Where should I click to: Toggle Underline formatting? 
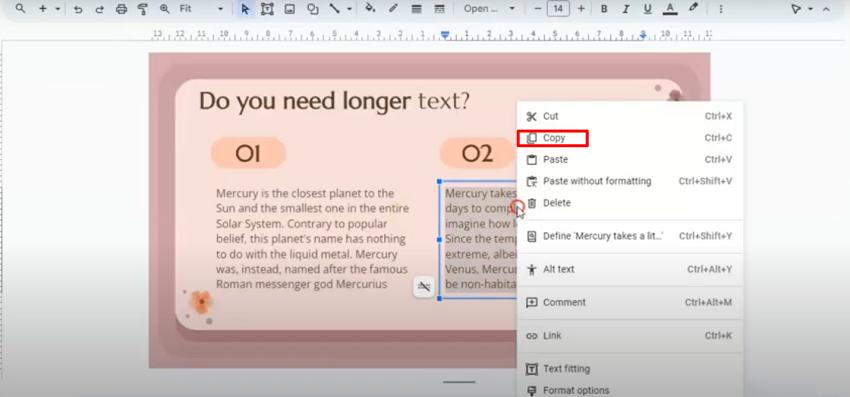pyautogui.click(x=647, y=9)
